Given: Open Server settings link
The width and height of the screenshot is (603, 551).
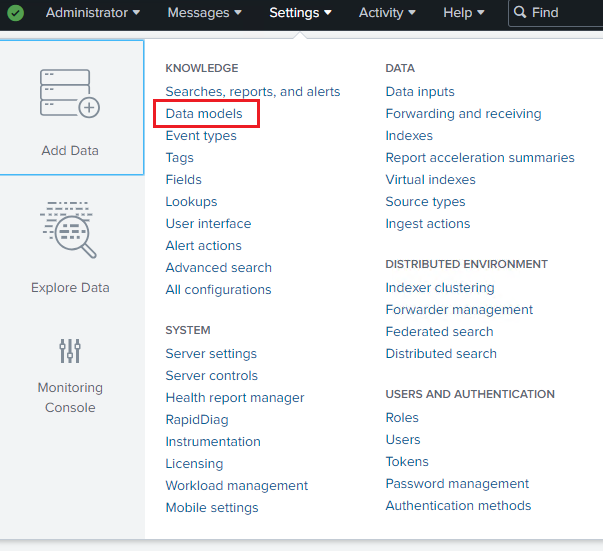Looking at the screenshot, I should coord(211,354).
